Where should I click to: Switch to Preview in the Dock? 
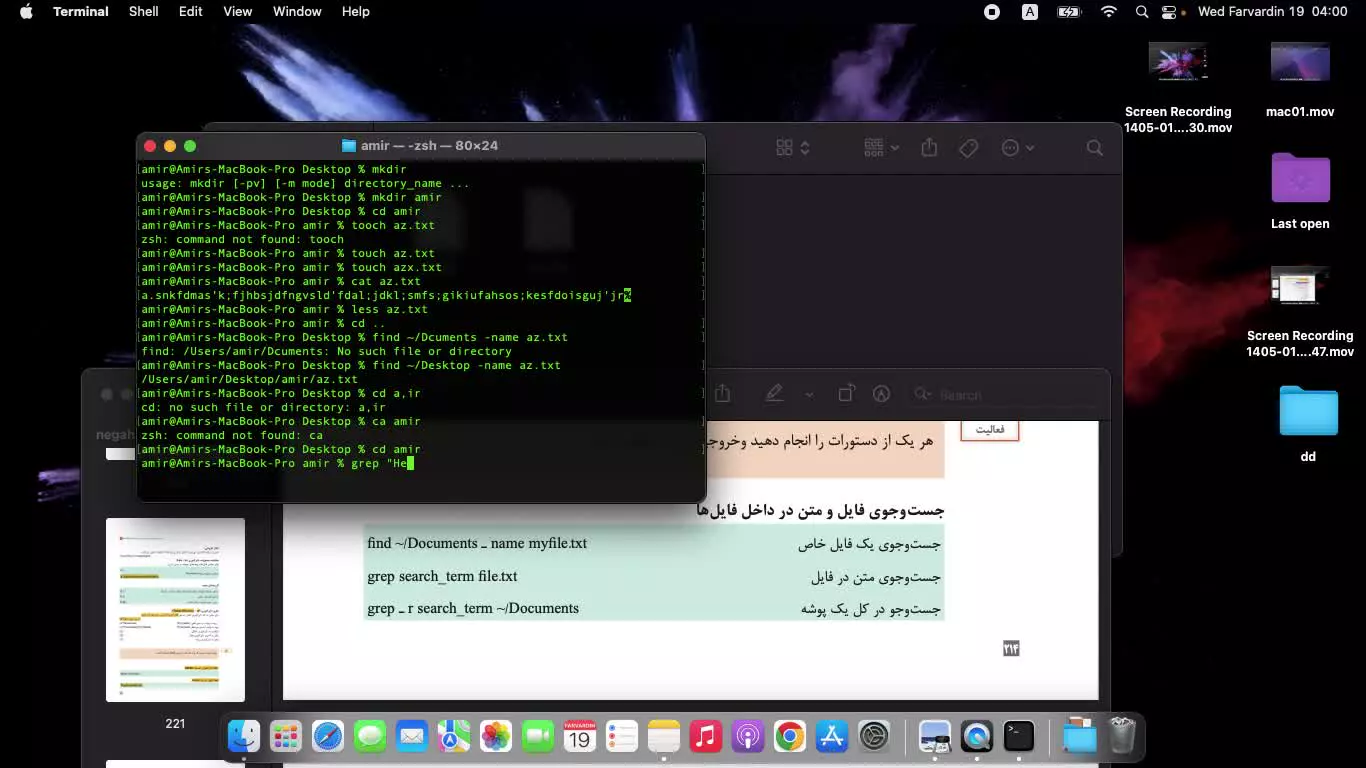[x=935, y=737]
